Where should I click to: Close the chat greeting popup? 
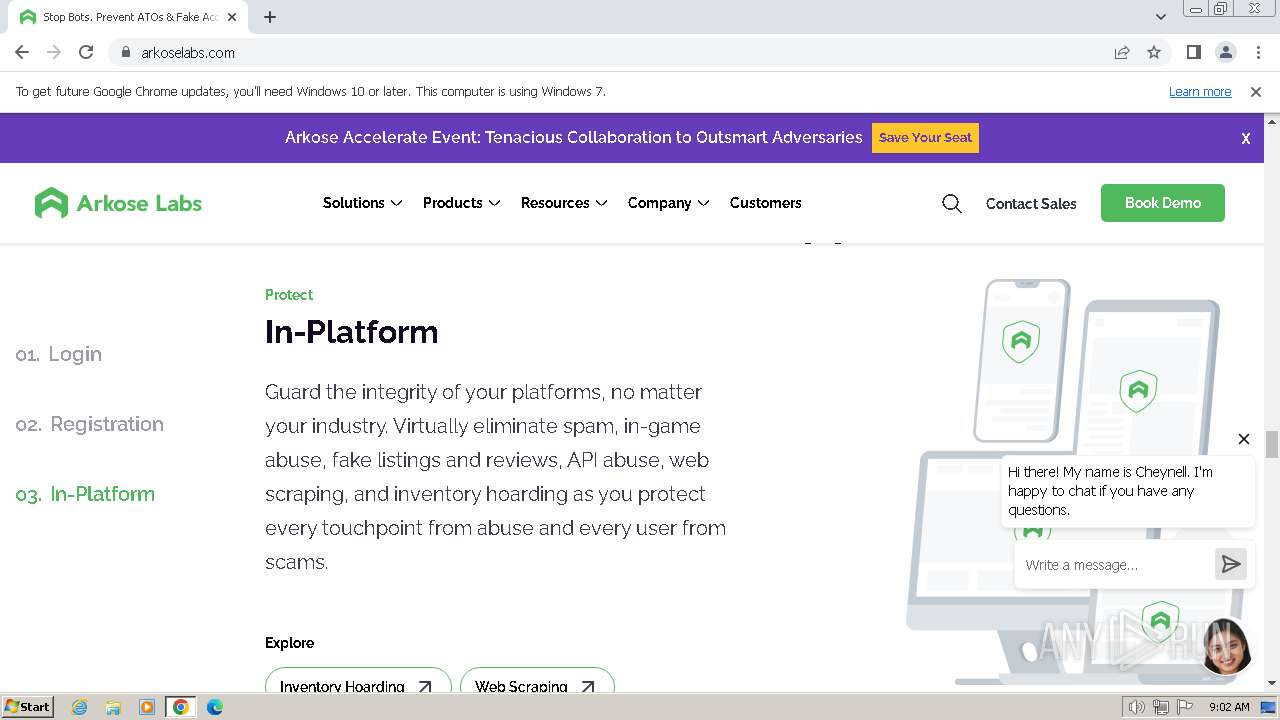pos(1244,439)
